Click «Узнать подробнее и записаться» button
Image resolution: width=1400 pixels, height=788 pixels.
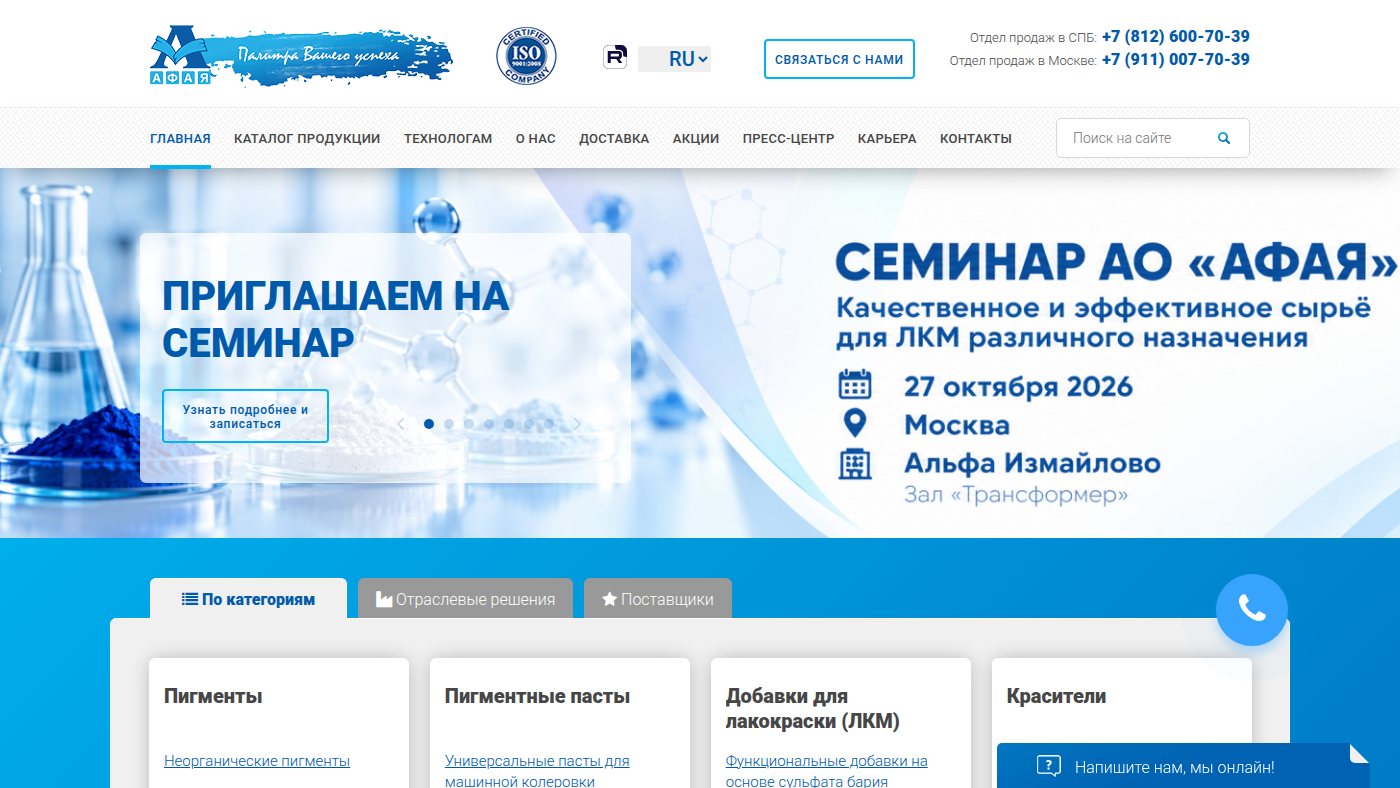click(245, 416)
